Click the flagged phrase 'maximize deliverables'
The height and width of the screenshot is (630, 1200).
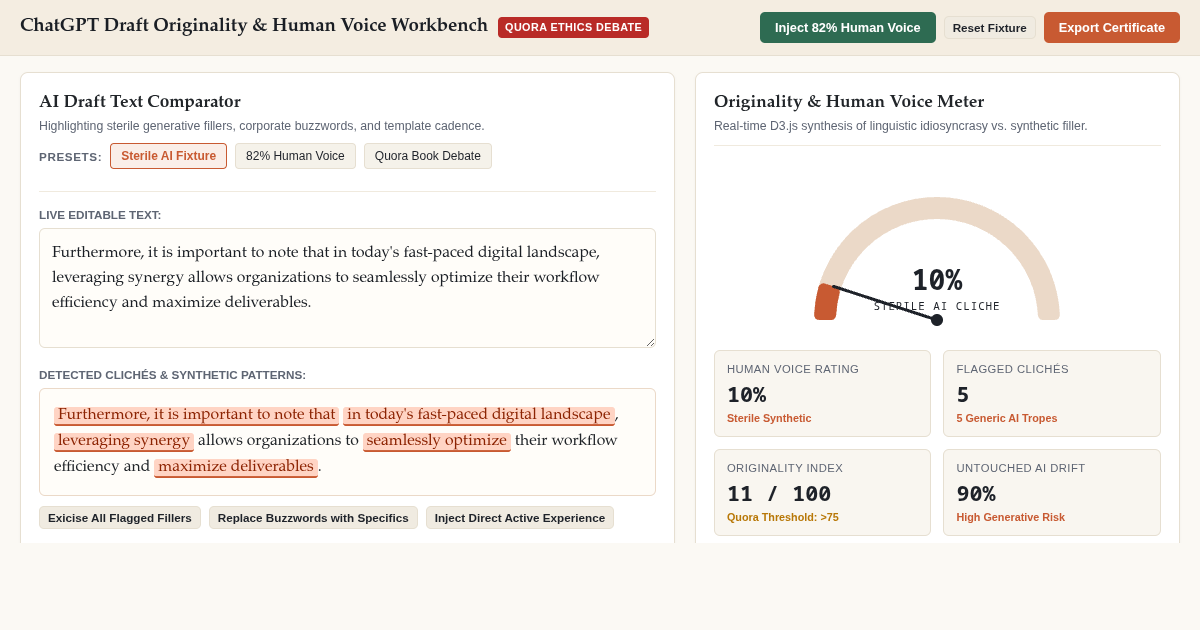click(x=236, y=467)
